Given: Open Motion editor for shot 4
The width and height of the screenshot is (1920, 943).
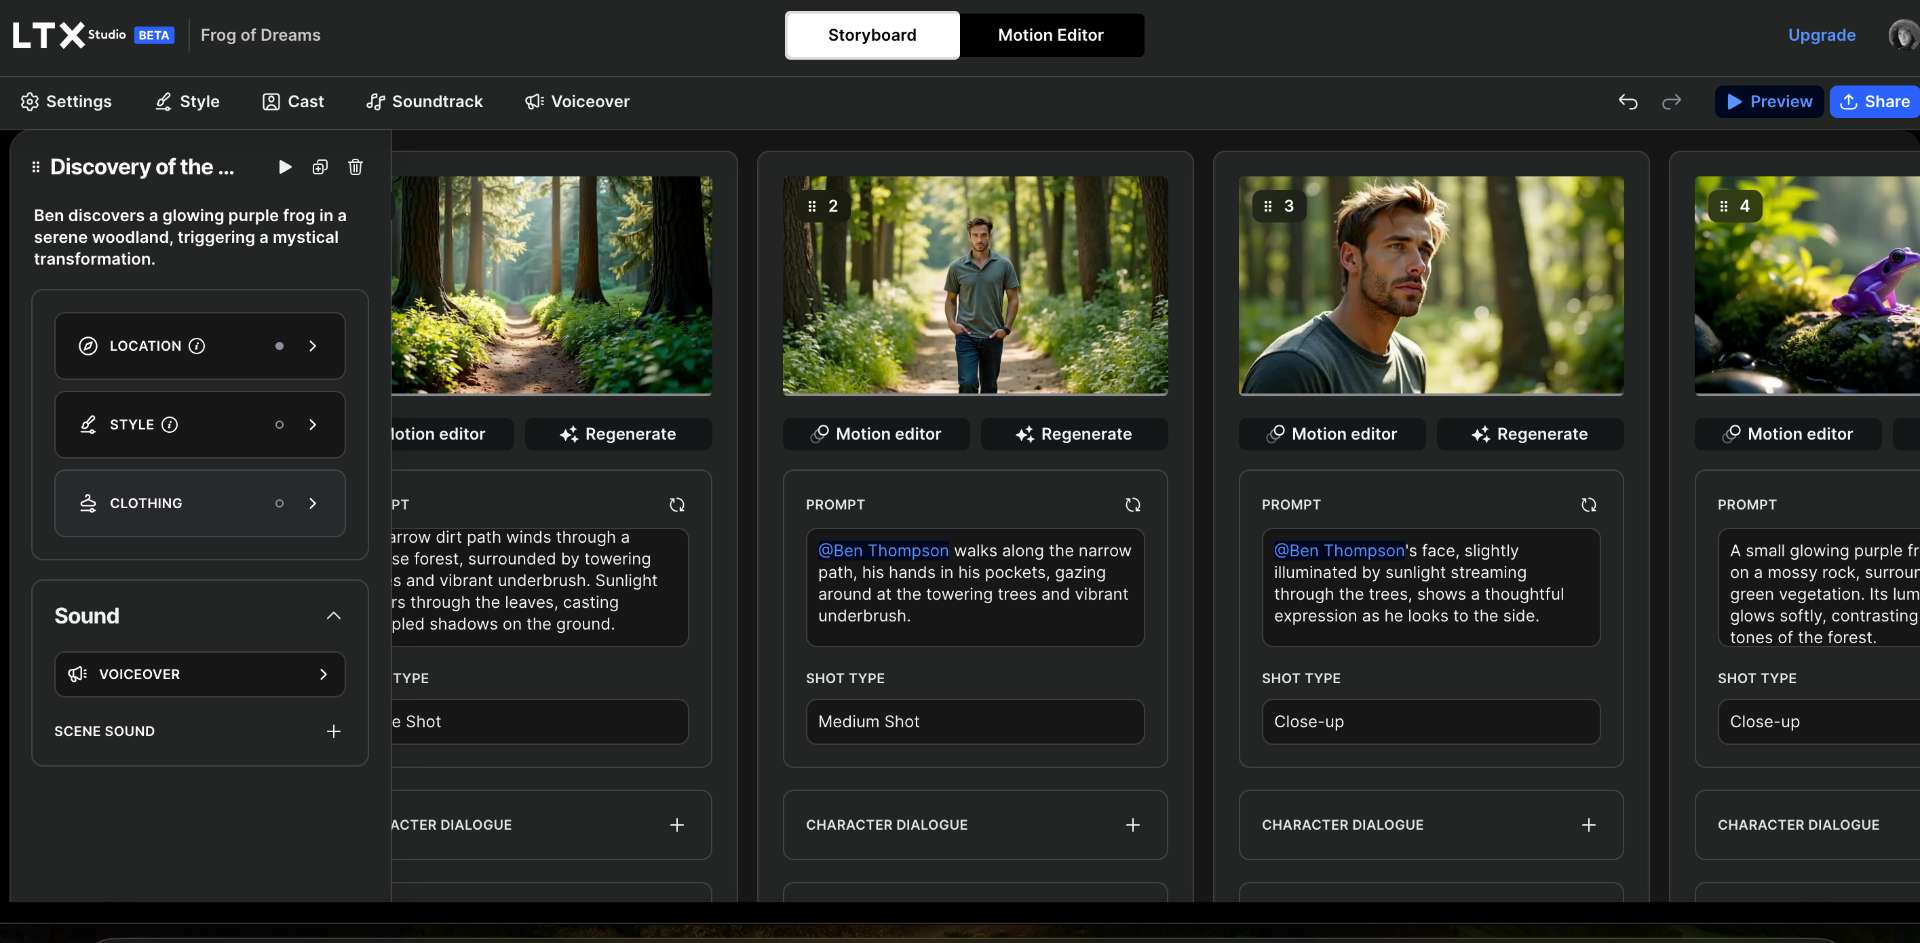Looking at the screenshot, I should tap(1788, 434).
